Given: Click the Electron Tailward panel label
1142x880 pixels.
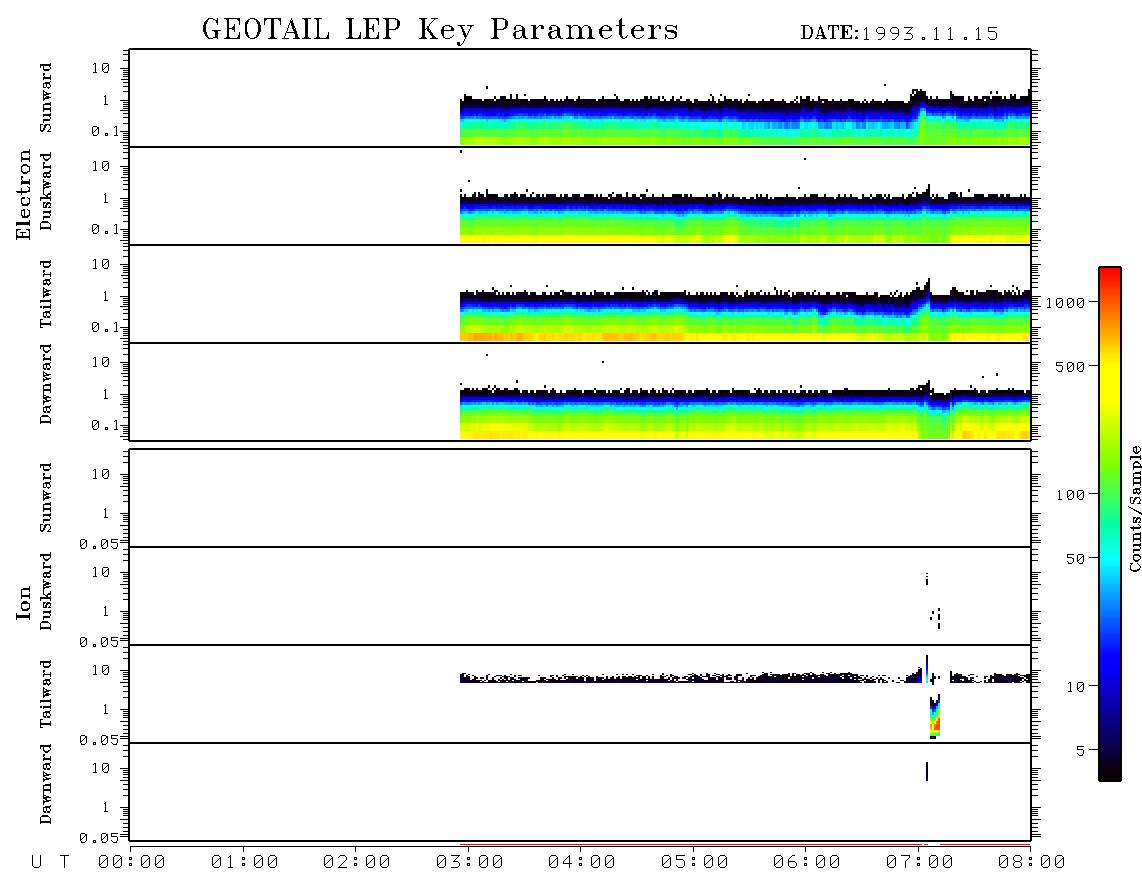Looking at the screenshot, I should 46,294.
